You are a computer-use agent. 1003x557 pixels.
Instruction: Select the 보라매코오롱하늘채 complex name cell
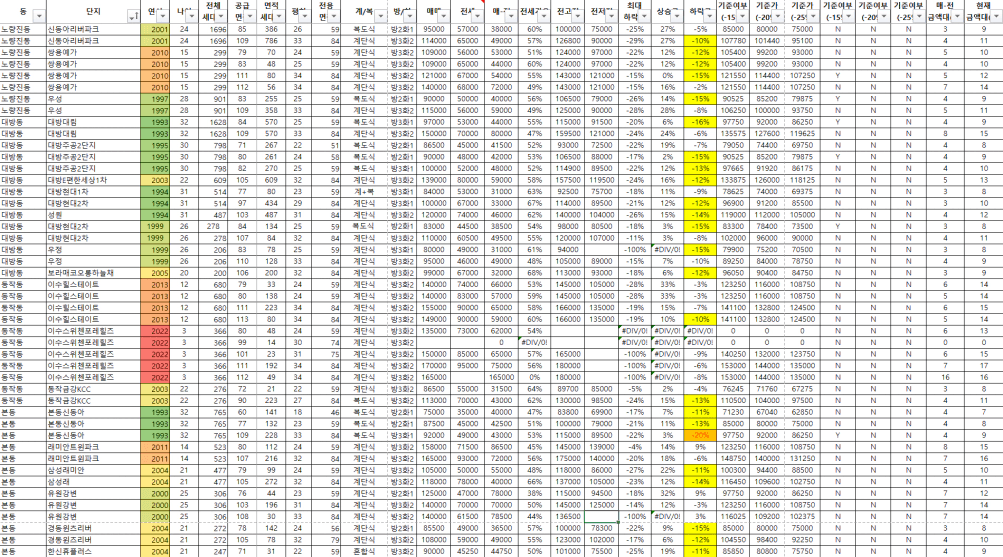click(94, 273)
